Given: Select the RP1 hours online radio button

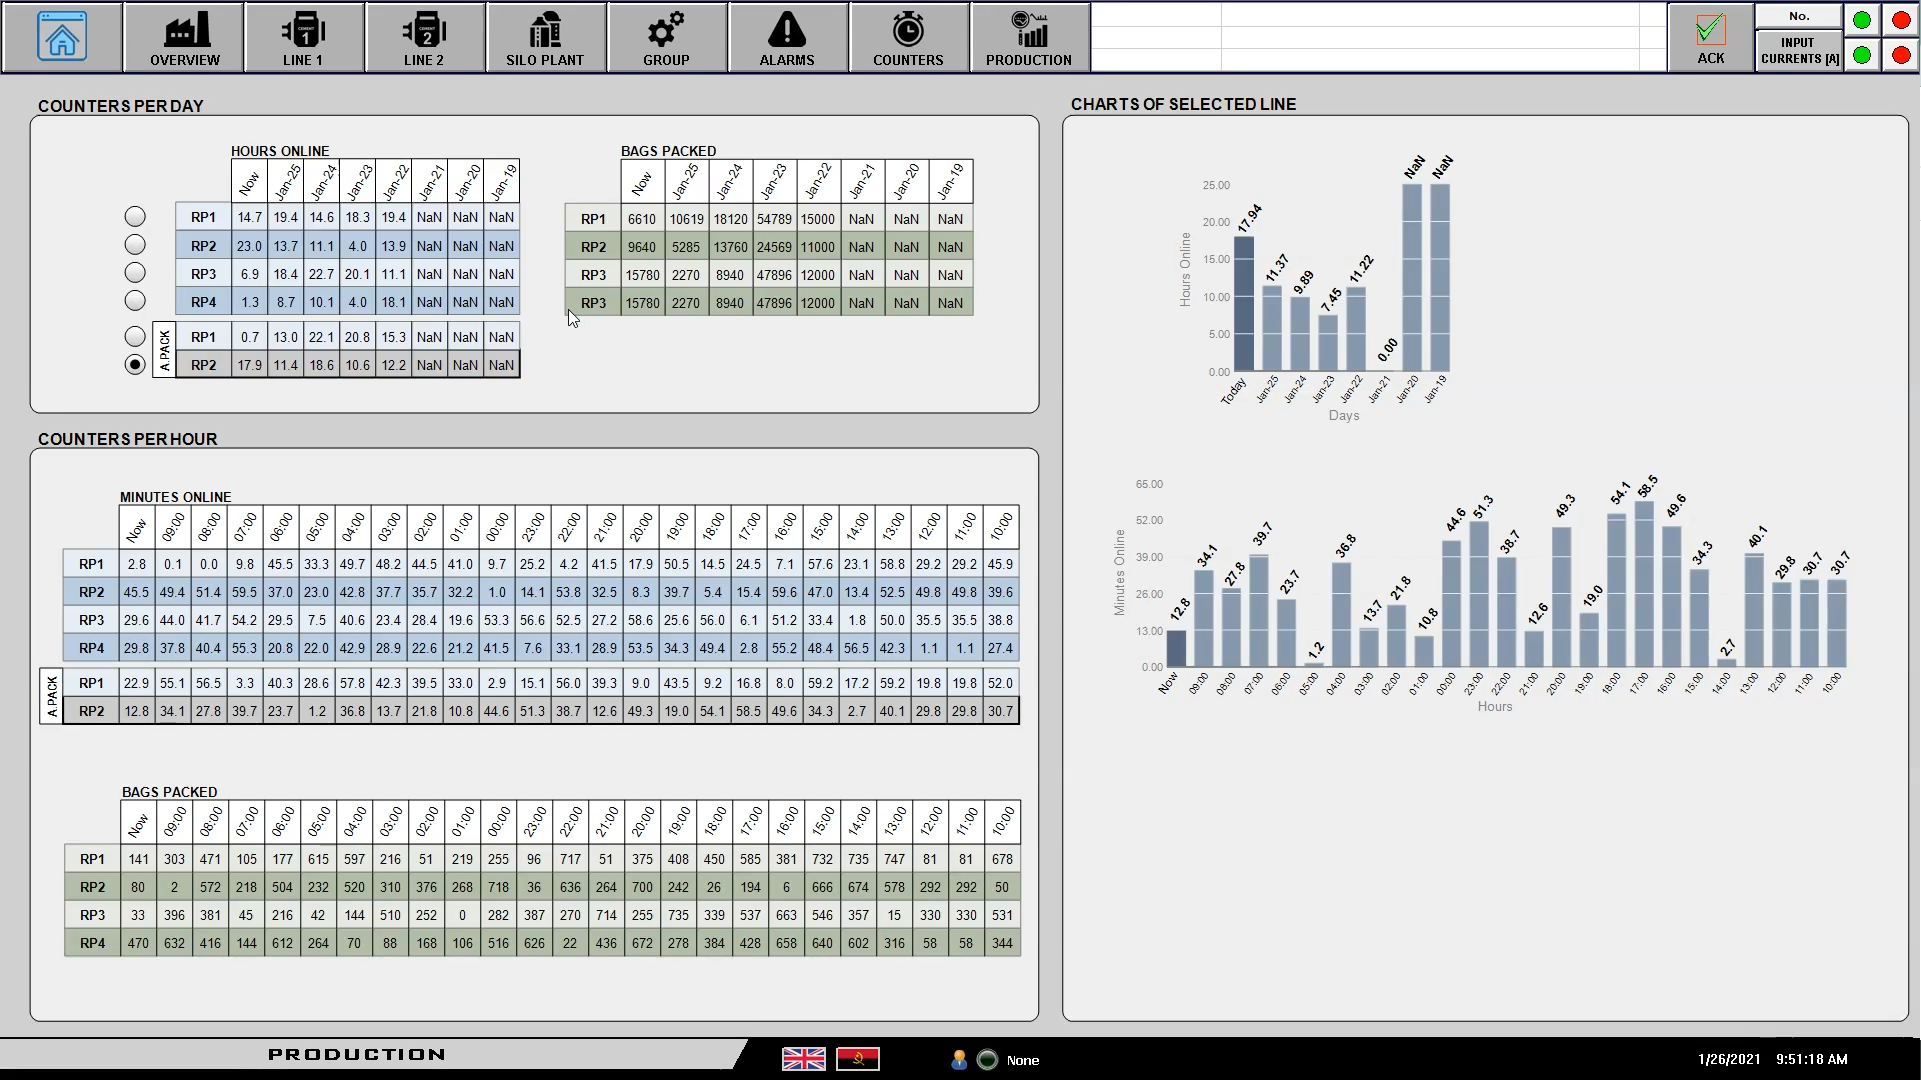Looking at the screenshot, I should 135,217.
